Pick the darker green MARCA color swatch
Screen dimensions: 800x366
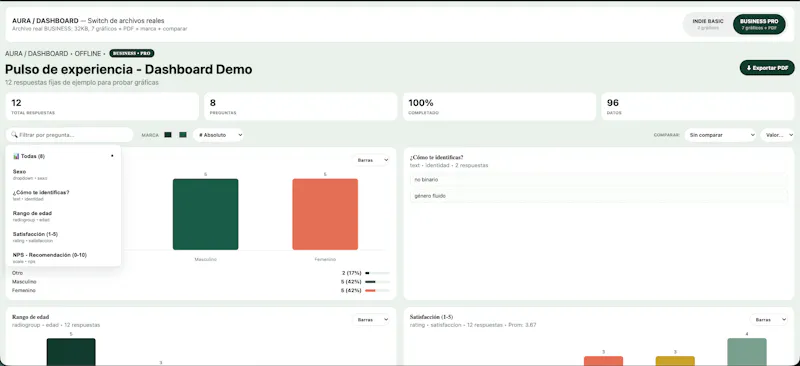coord(168,135)
